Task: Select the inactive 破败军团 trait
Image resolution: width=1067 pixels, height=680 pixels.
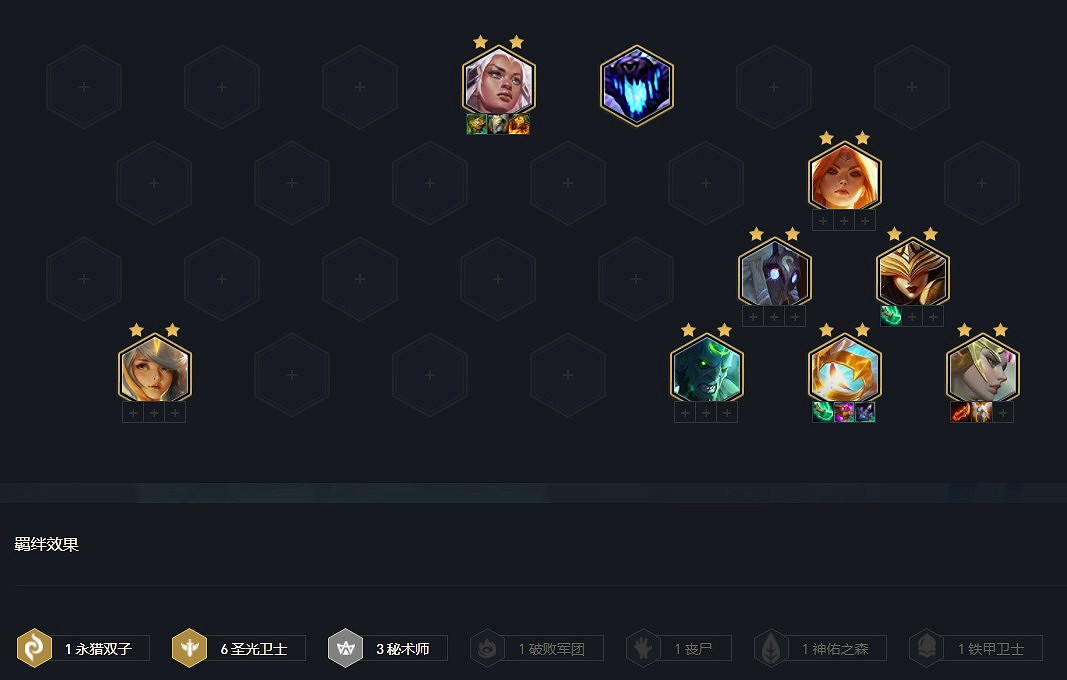Action: (x=537, y=648)
